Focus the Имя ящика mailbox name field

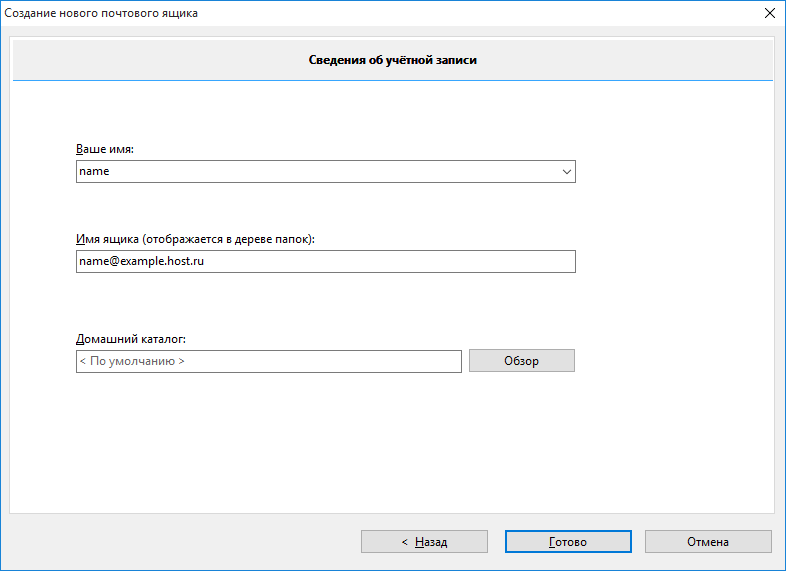click(x=326, y=262)
